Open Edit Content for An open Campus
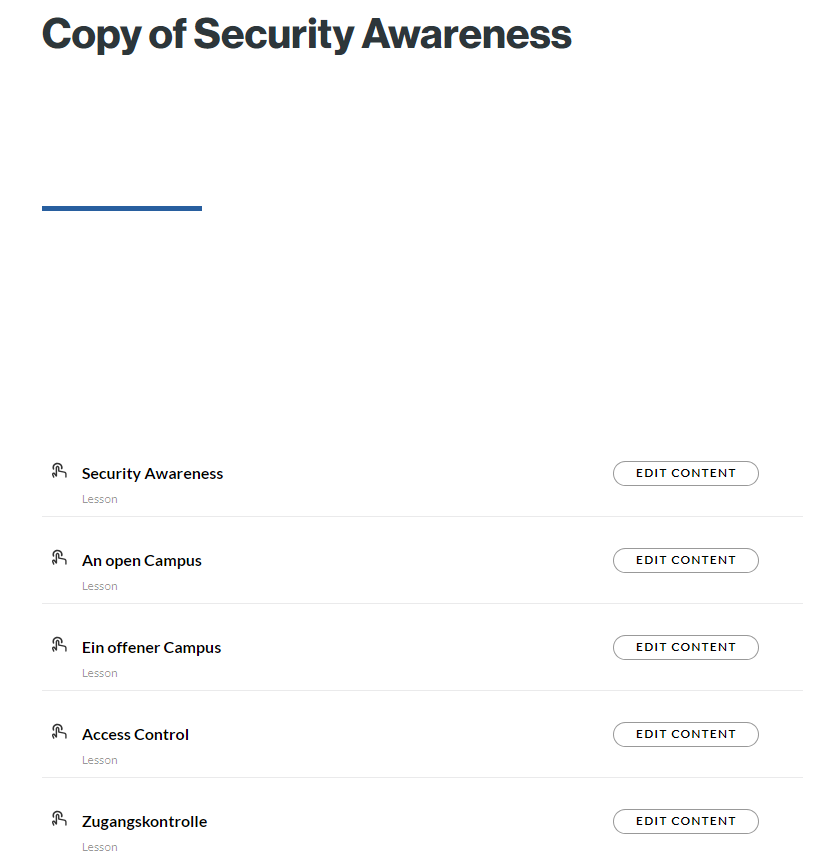Image resolution: width=831 pixels, height=859 pixels. pos(685,561)
